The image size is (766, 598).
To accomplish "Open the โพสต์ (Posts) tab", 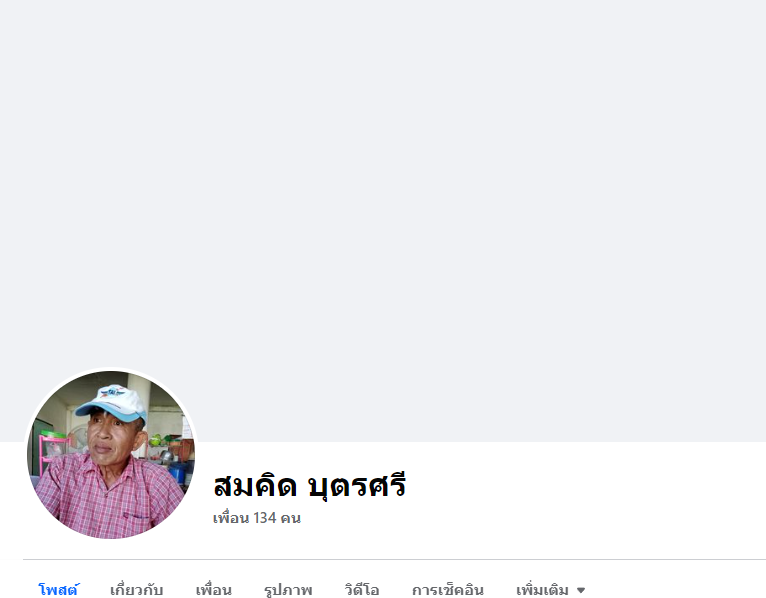I will (x=58, y=590).
